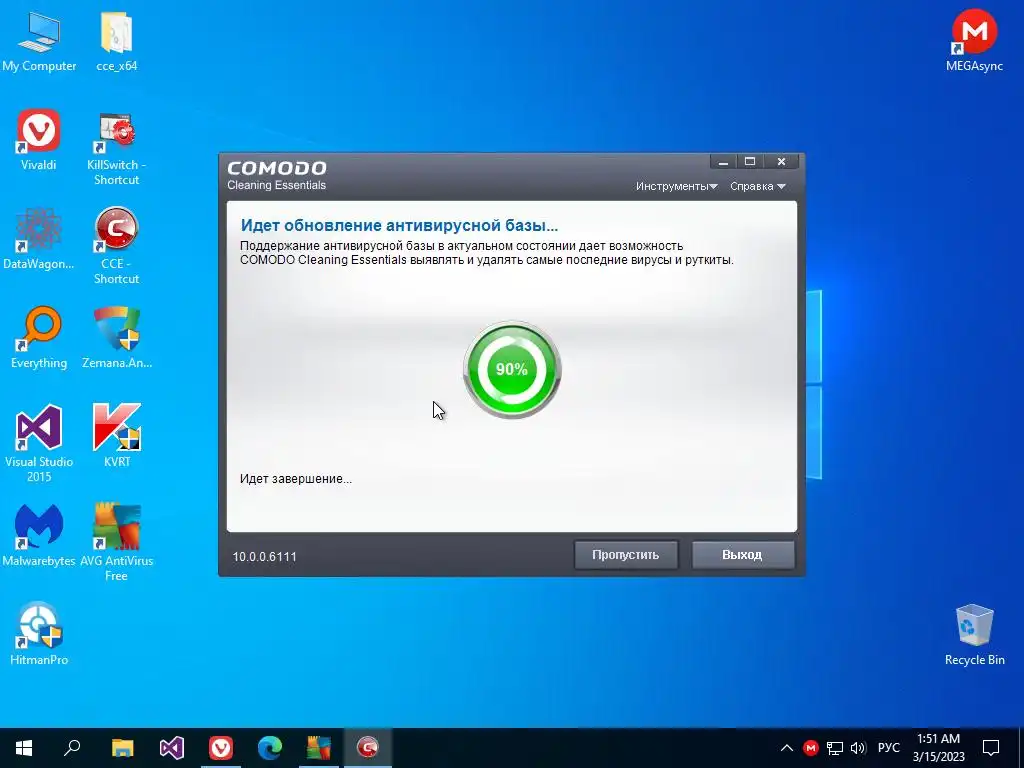The width and height of the screenshot is (1024, 768).
Task: Select Comodo Cleaning Essentials taskbar button
Action: pyautogui.click(x=368, y=748)
